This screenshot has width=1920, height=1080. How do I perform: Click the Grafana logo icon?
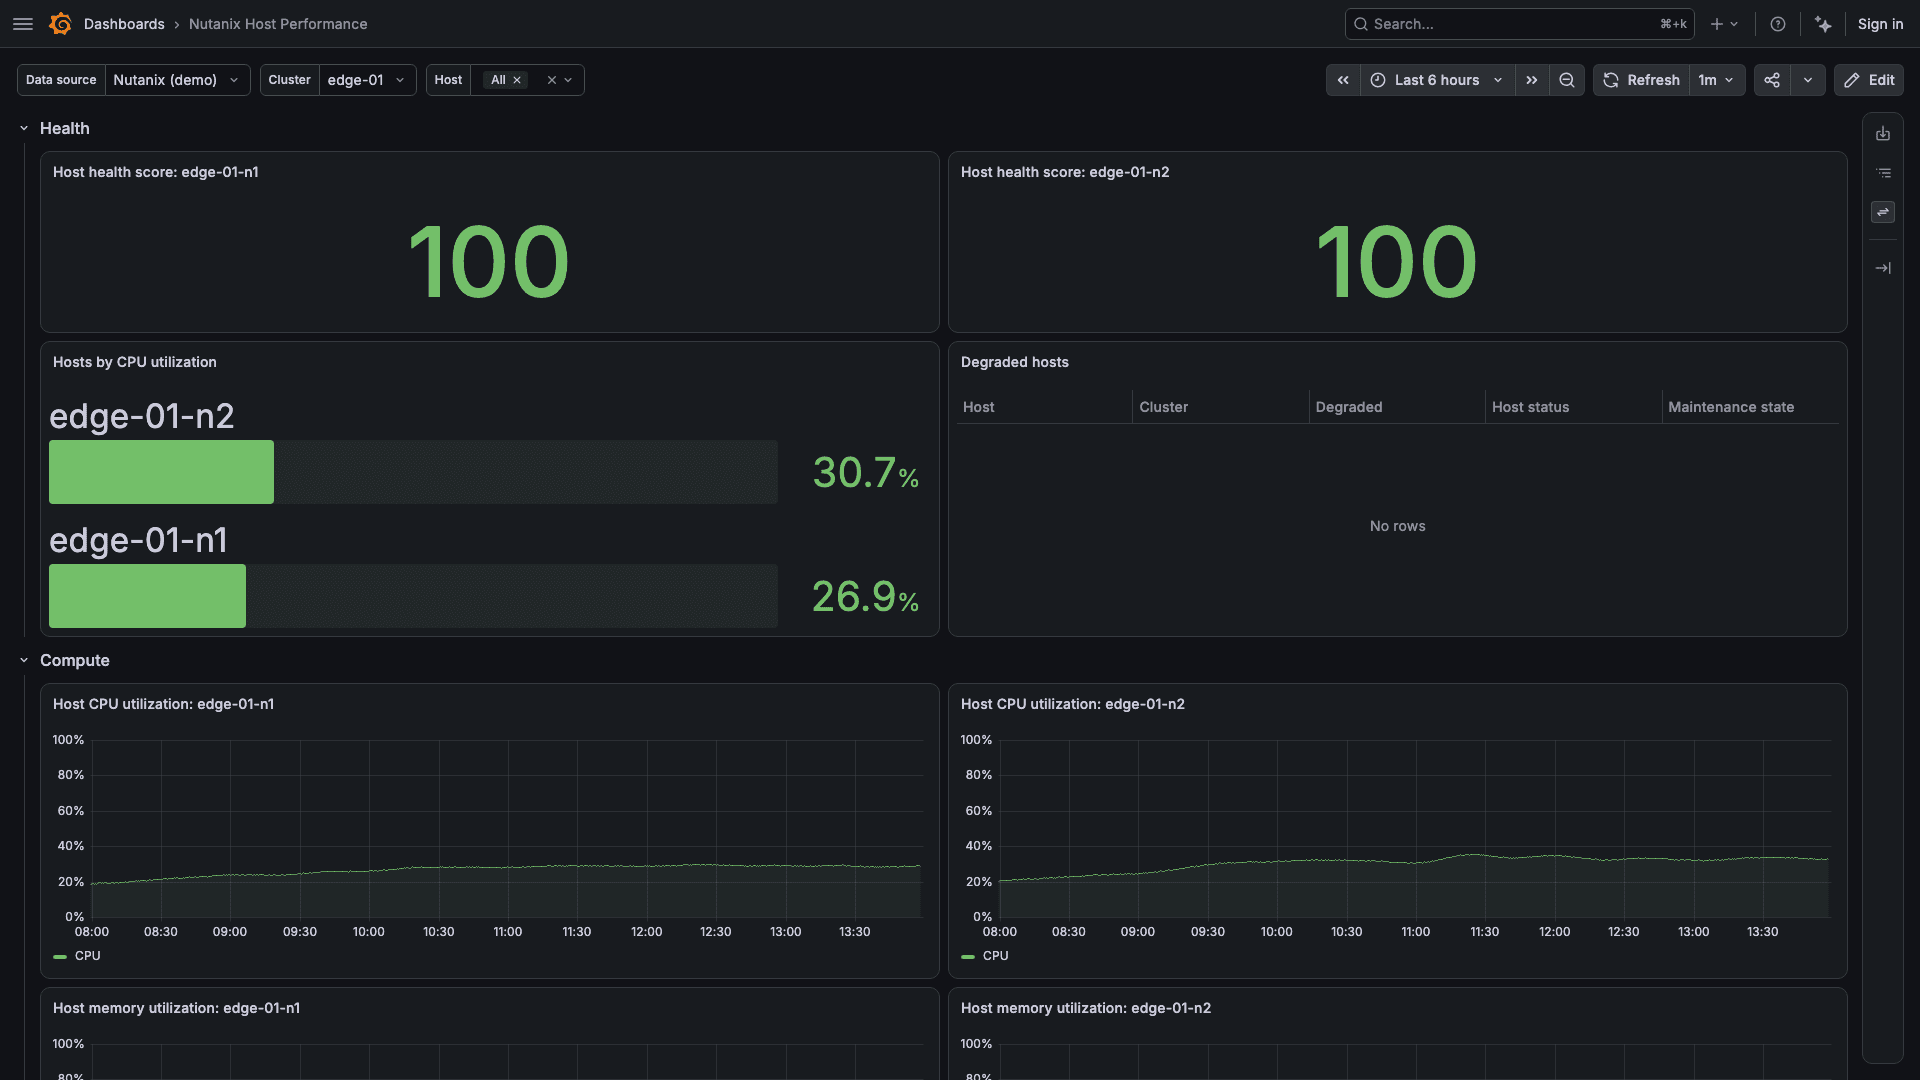[x=61, y=24]
